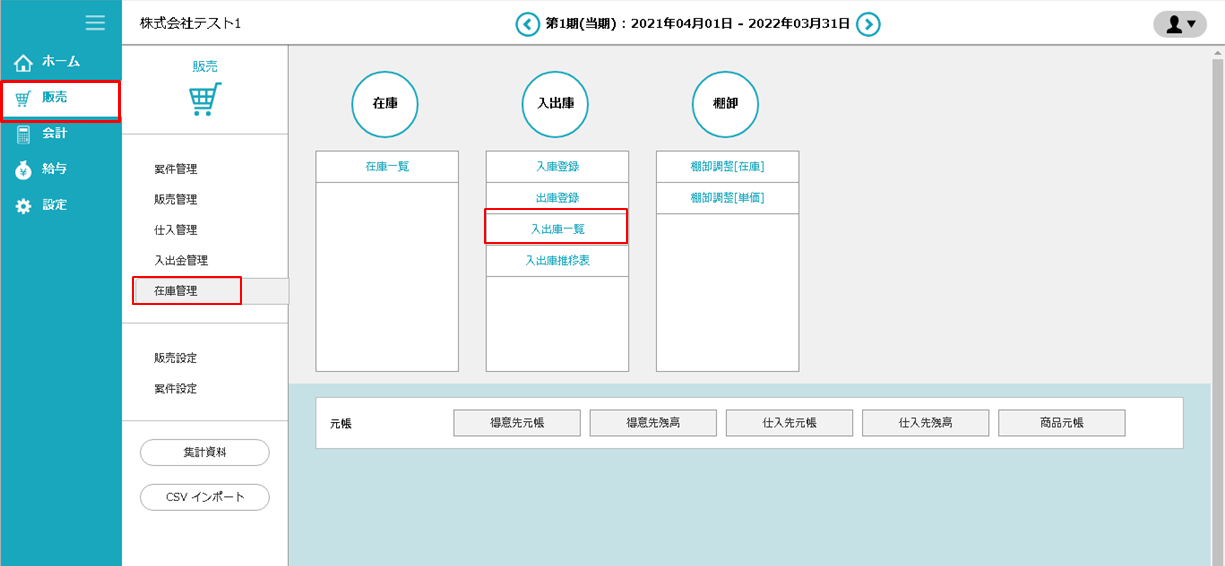Click the hamburger menu icon in sidebar

tap(95, 23)
